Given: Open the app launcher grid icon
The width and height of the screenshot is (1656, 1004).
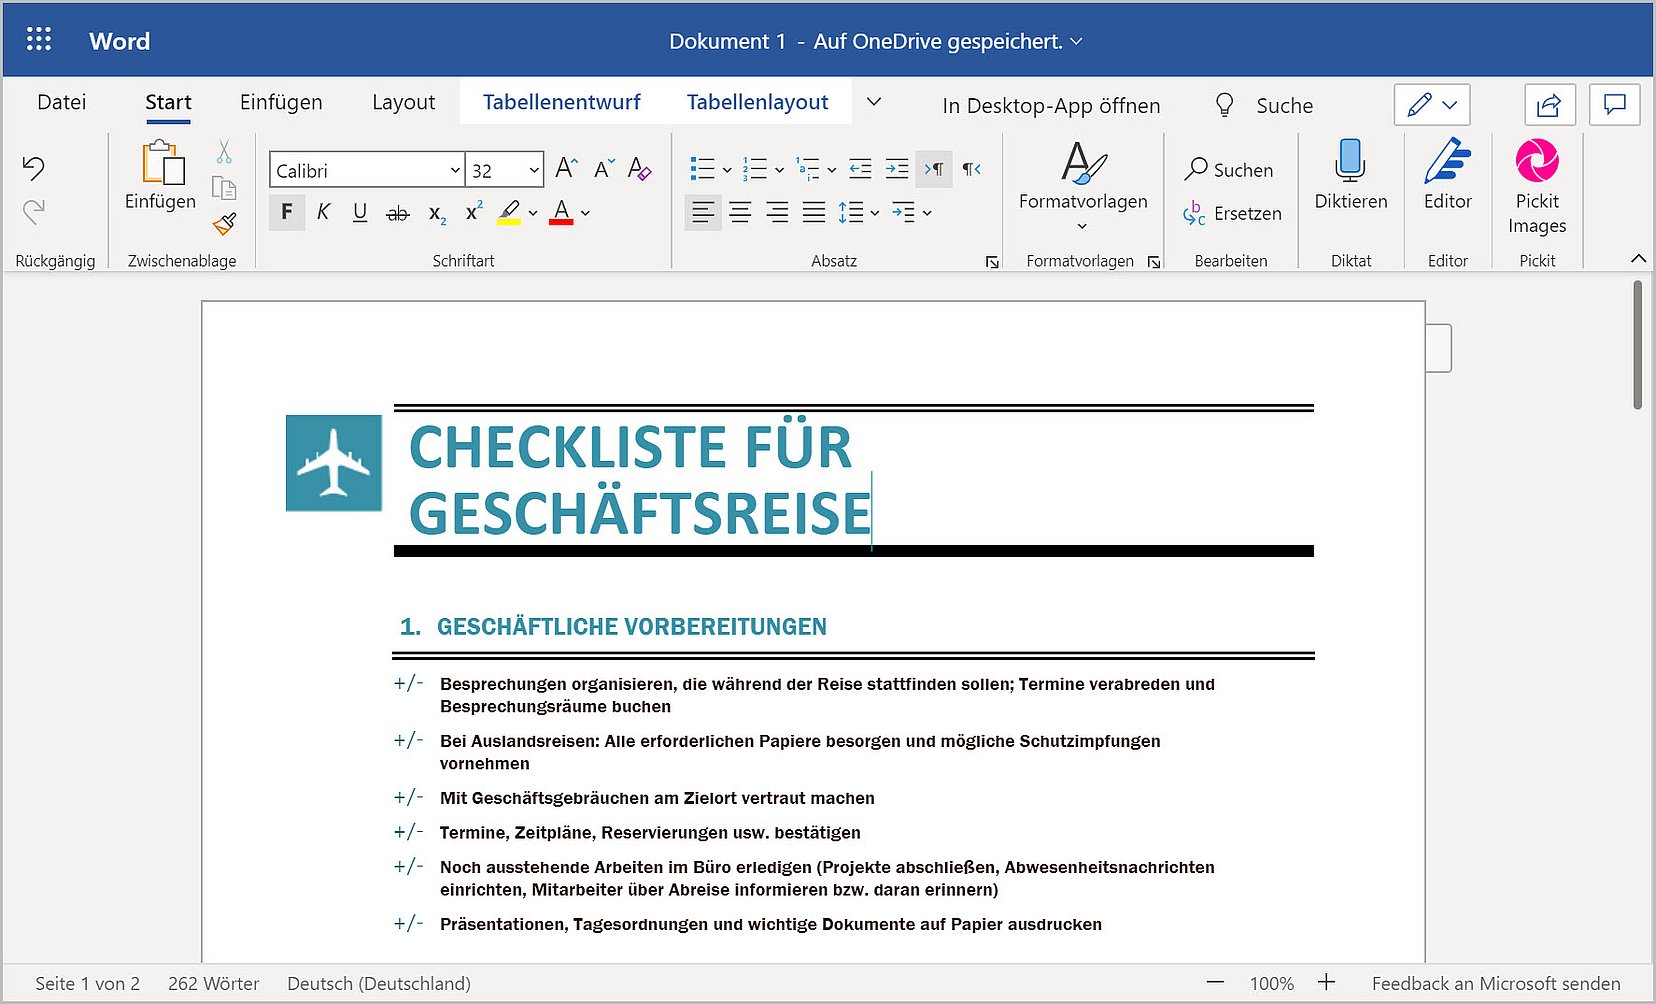Looking at the screenshot, I should point(39,40).
